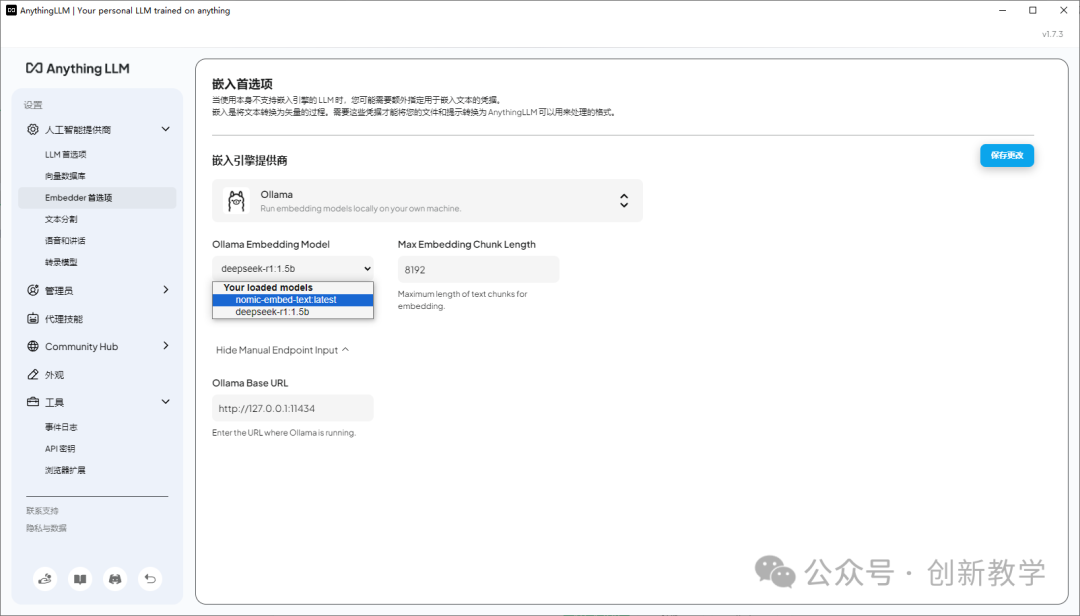
Task: Open the Ollama provider selector
Action: click(427, 201)
